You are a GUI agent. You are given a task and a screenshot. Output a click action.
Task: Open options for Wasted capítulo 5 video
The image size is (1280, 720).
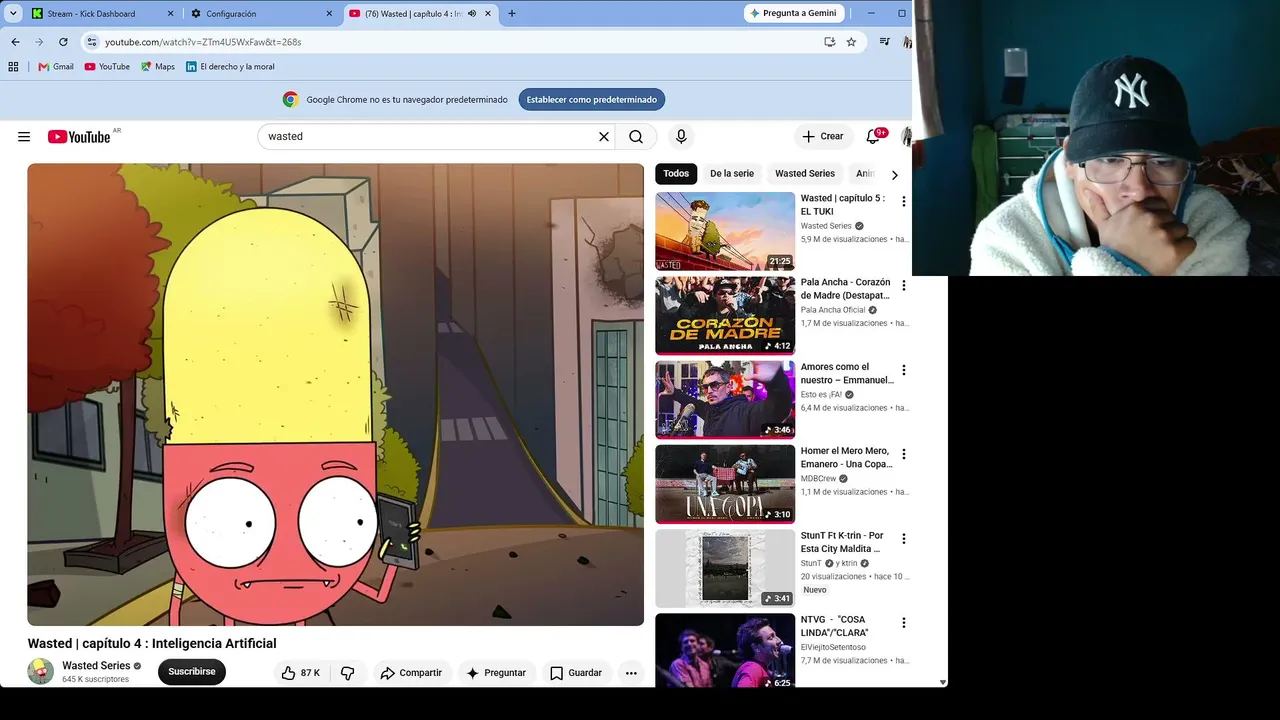tap(903, 202)
